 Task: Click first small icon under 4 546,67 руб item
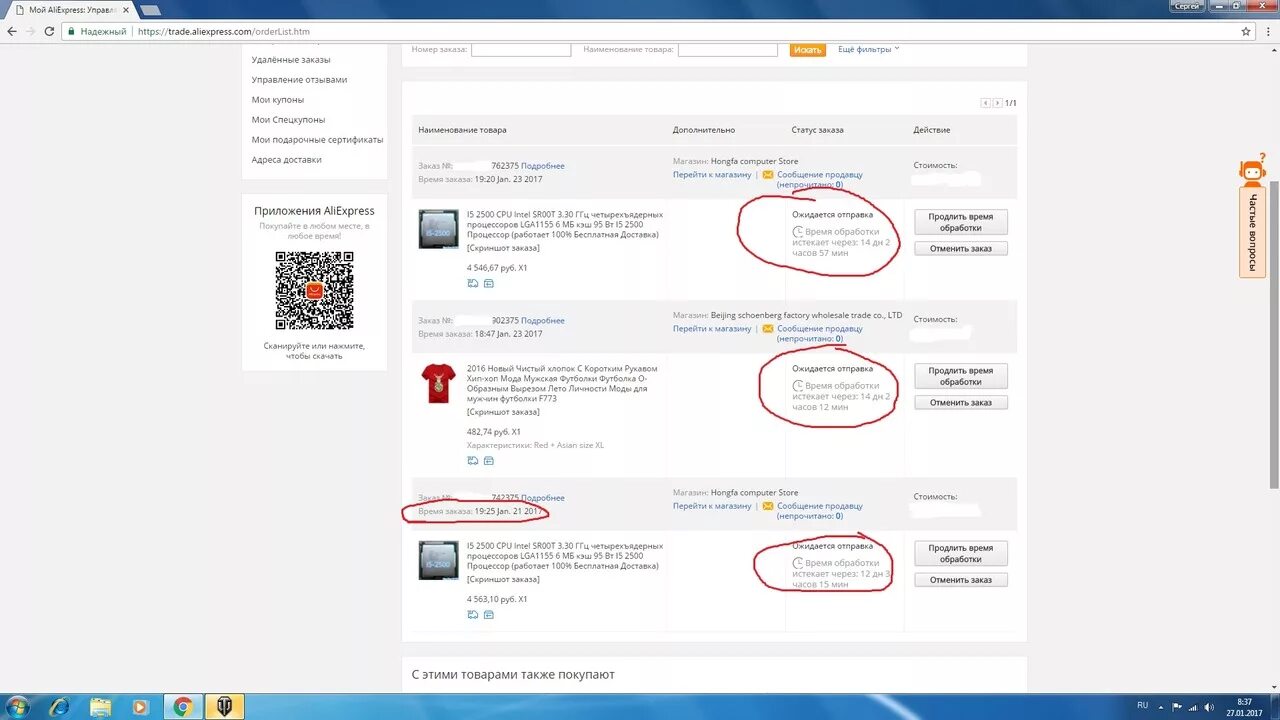tap(472, 284)
